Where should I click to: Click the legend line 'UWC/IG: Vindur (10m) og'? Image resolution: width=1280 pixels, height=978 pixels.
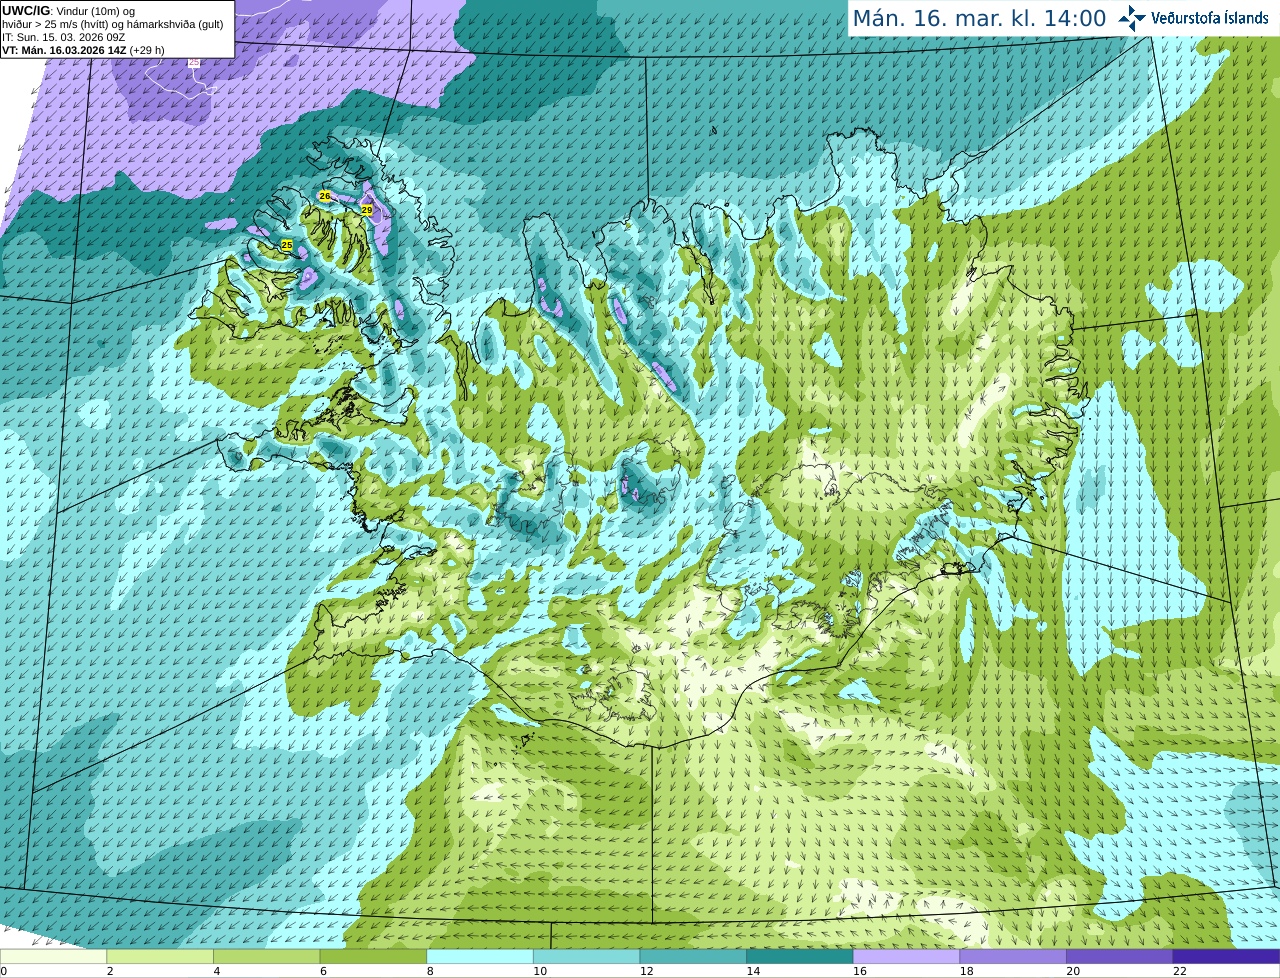pos(68,11)
